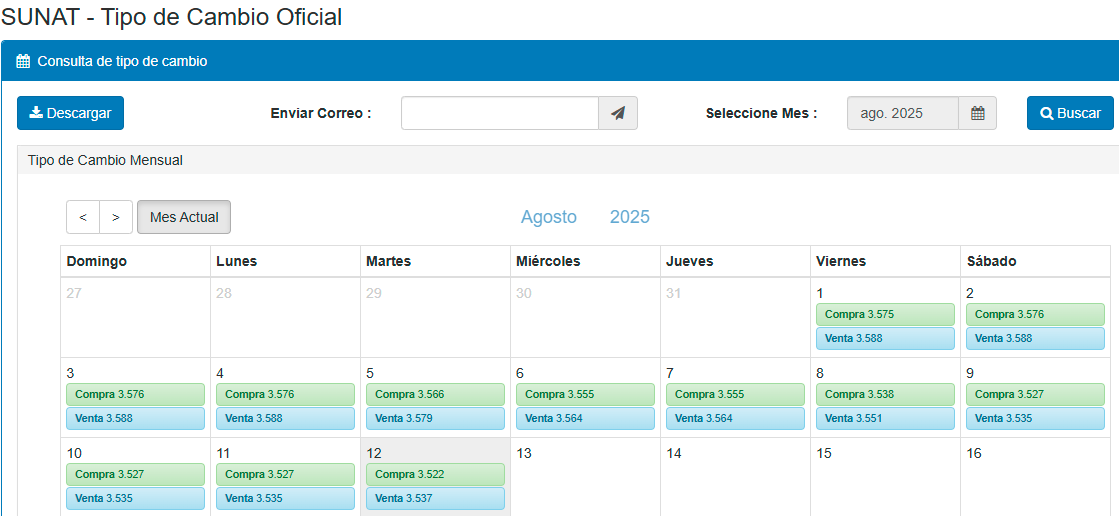Select Compra 3.555 on day 6
Viewport: 1119px width, 516px height.
pyautogui.click(x=585, y=394)
